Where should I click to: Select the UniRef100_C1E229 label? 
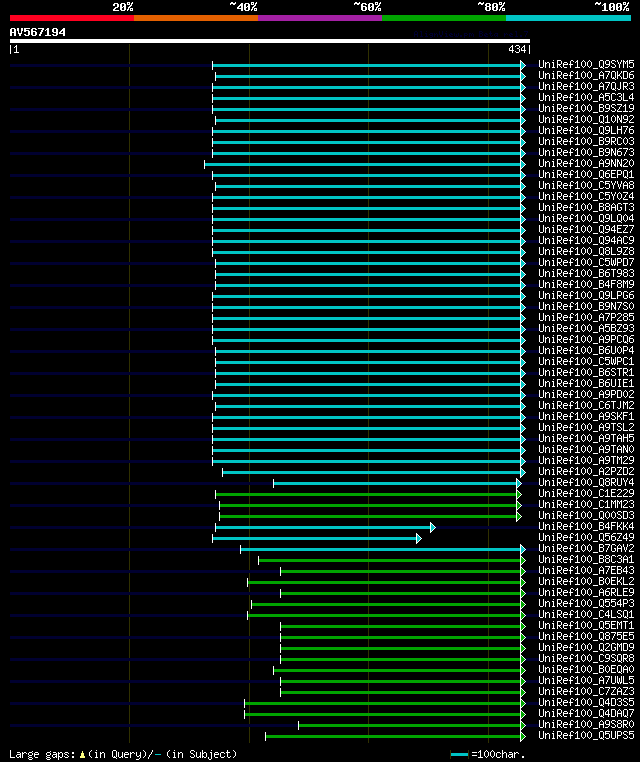(586, 493)
